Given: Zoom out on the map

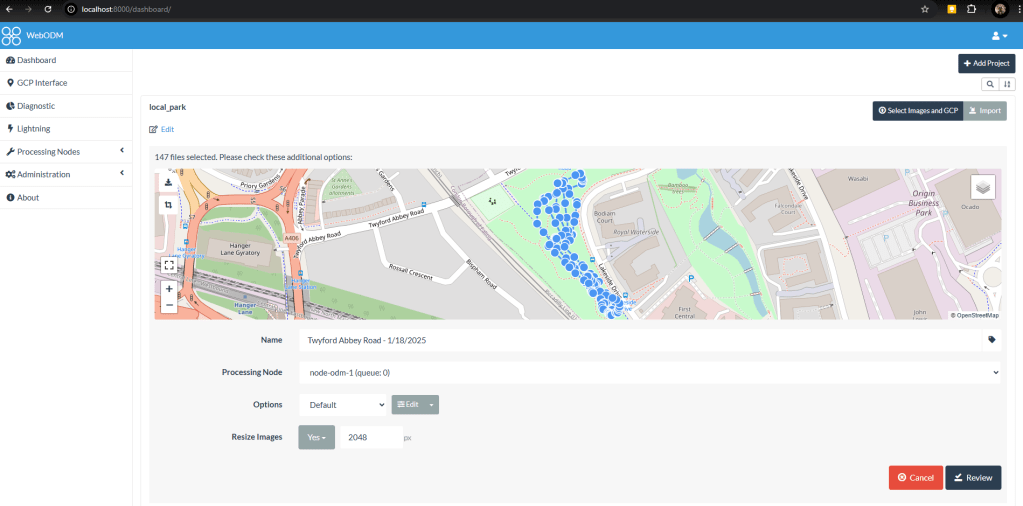Looking at the screenshot, I should [x=169, y=304].
